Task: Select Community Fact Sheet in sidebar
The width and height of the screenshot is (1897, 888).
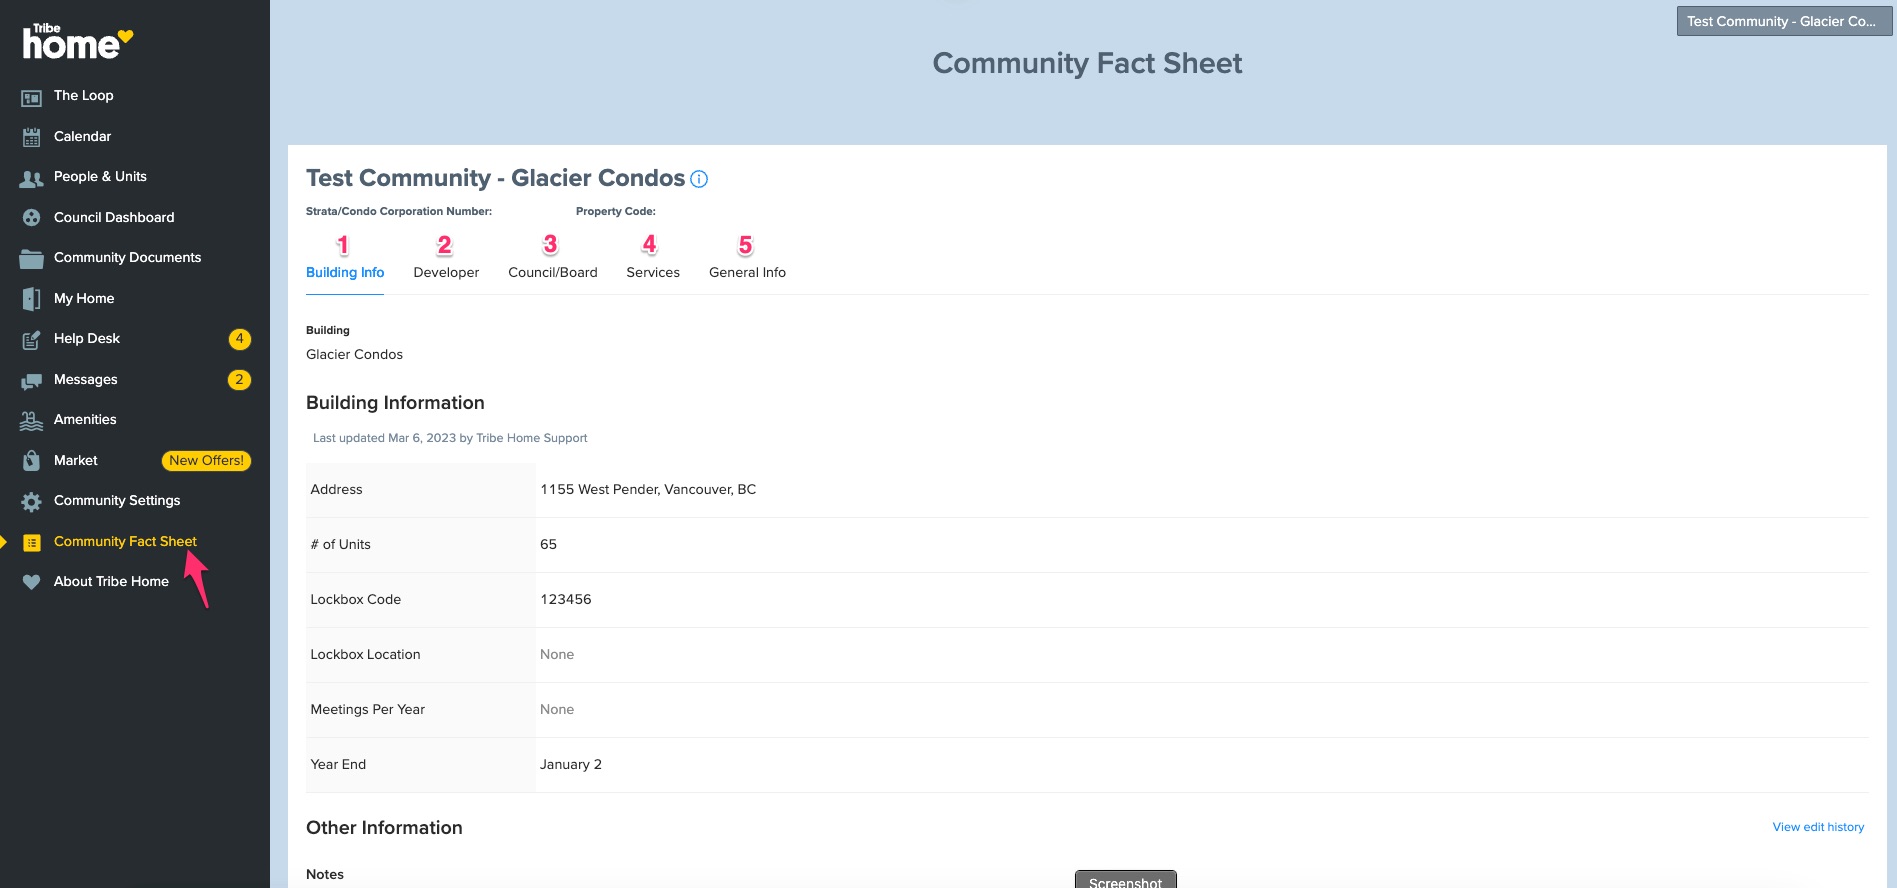Action: tap(125, 541)
